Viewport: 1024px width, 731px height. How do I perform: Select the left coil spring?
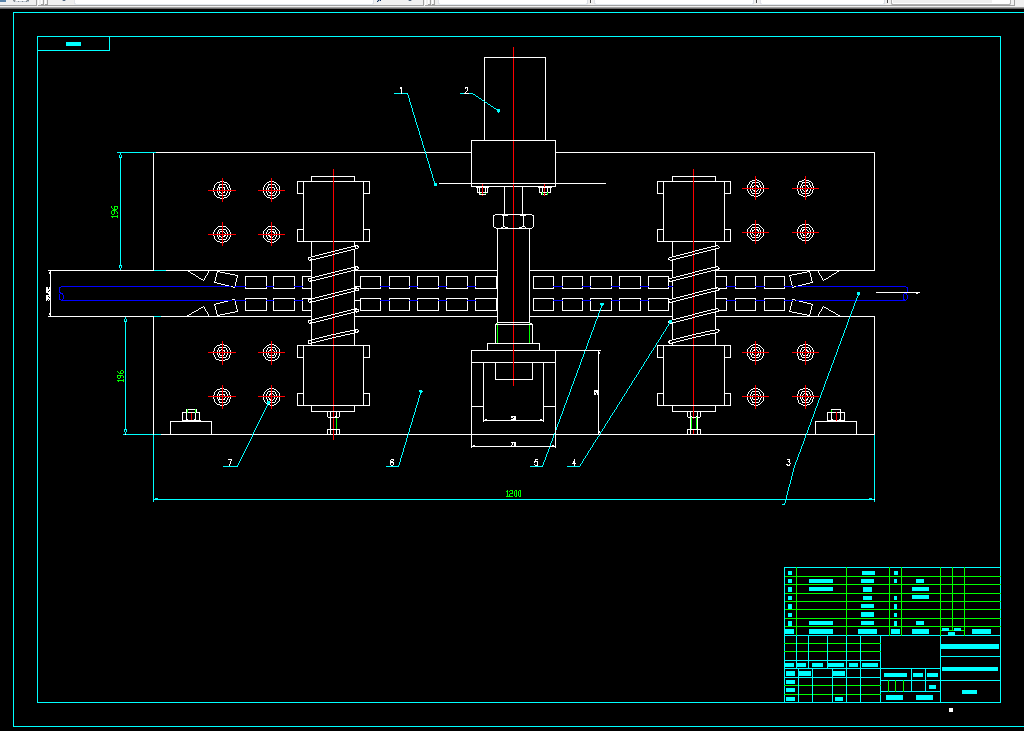pyautogui.click(x=333, y=293)
